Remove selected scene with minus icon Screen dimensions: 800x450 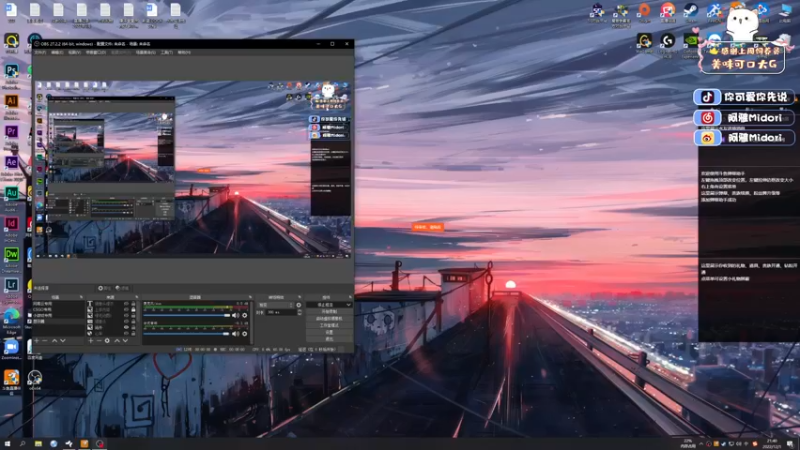[x=44, y=340]
